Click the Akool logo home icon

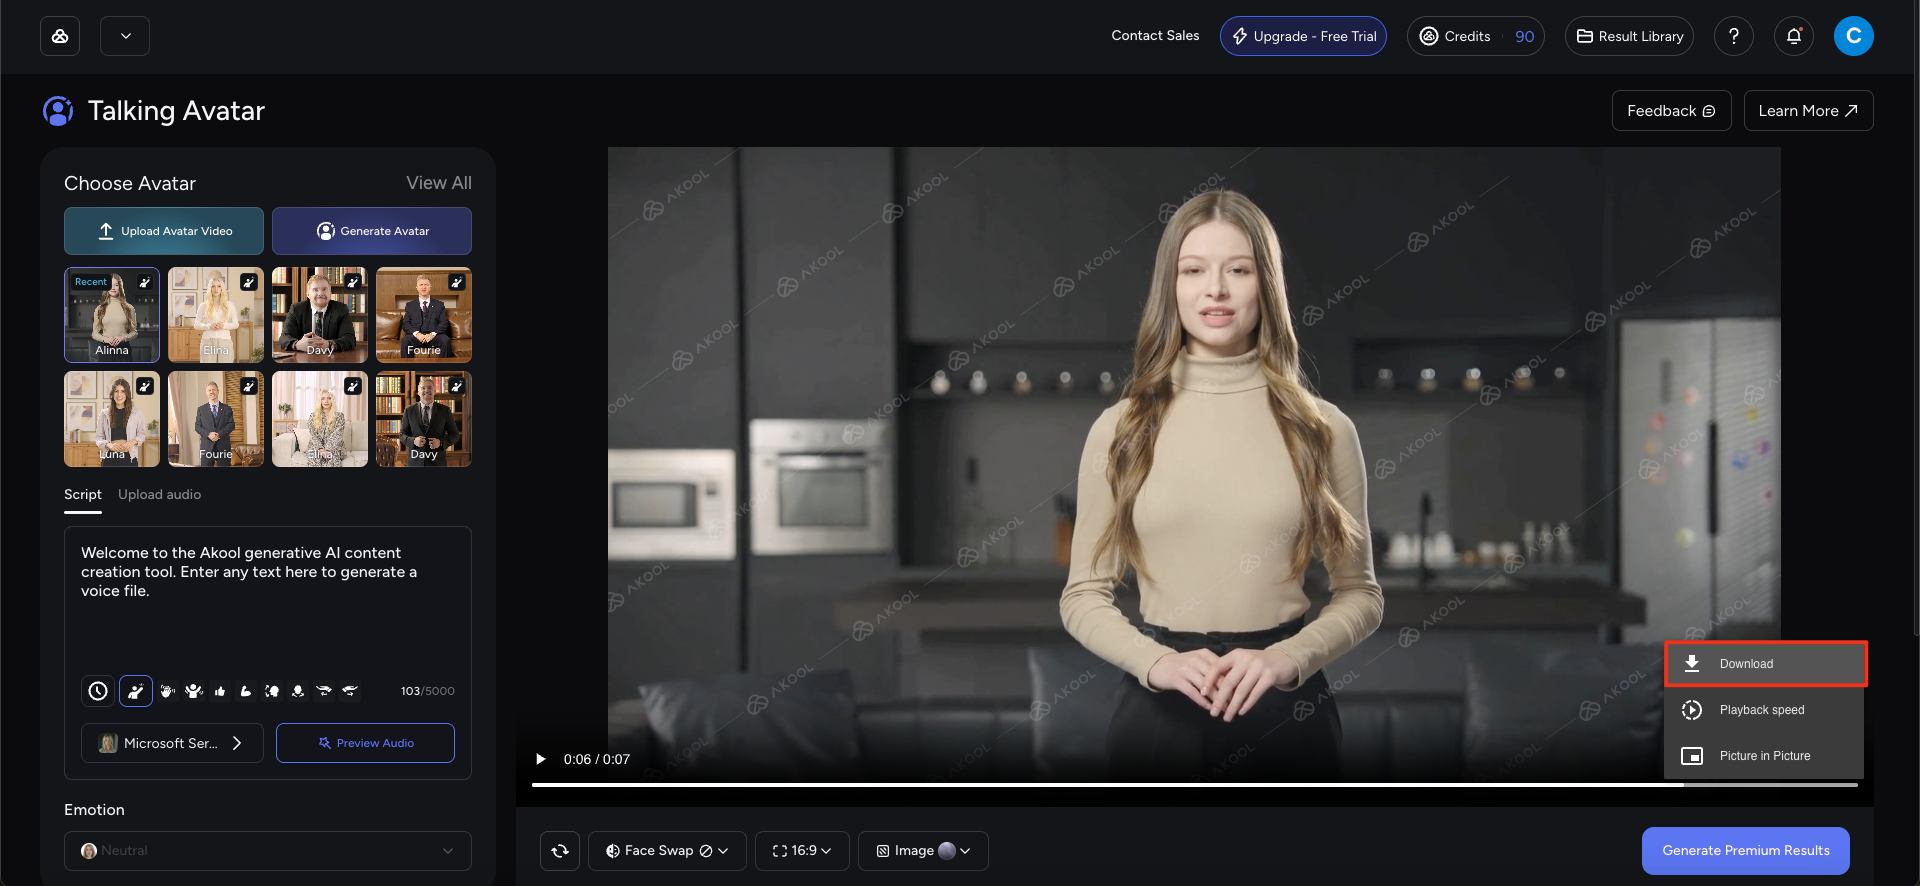(x=60, y=36)
